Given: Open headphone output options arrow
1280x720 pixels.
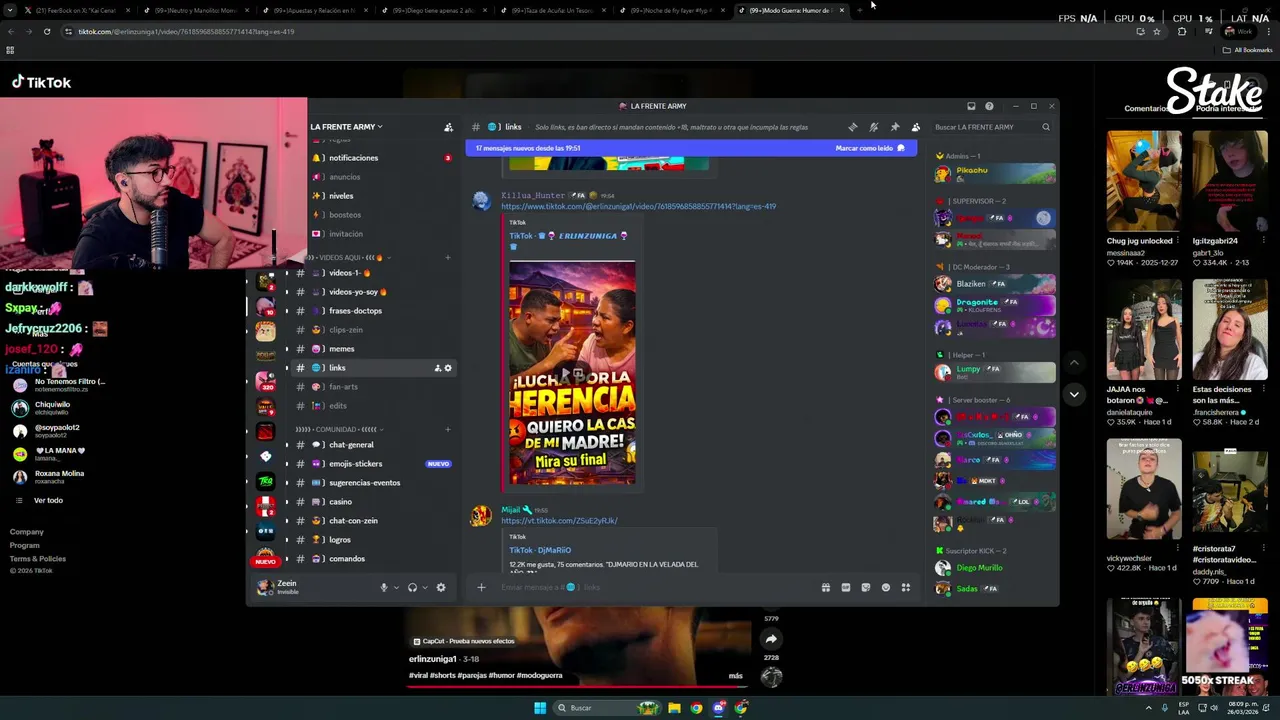Looking at the screenshot, I should pos(425,588).
